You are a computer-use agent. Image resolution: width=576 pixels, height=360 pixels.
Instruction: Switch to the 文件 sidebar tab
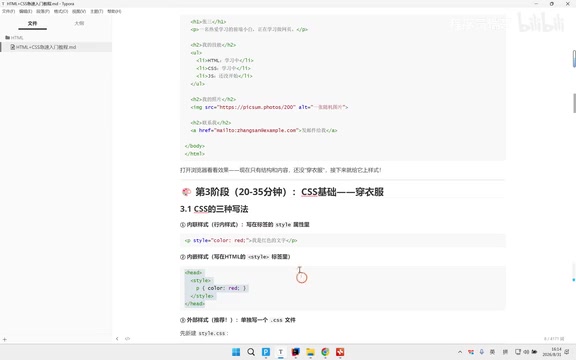coord(32,23)
